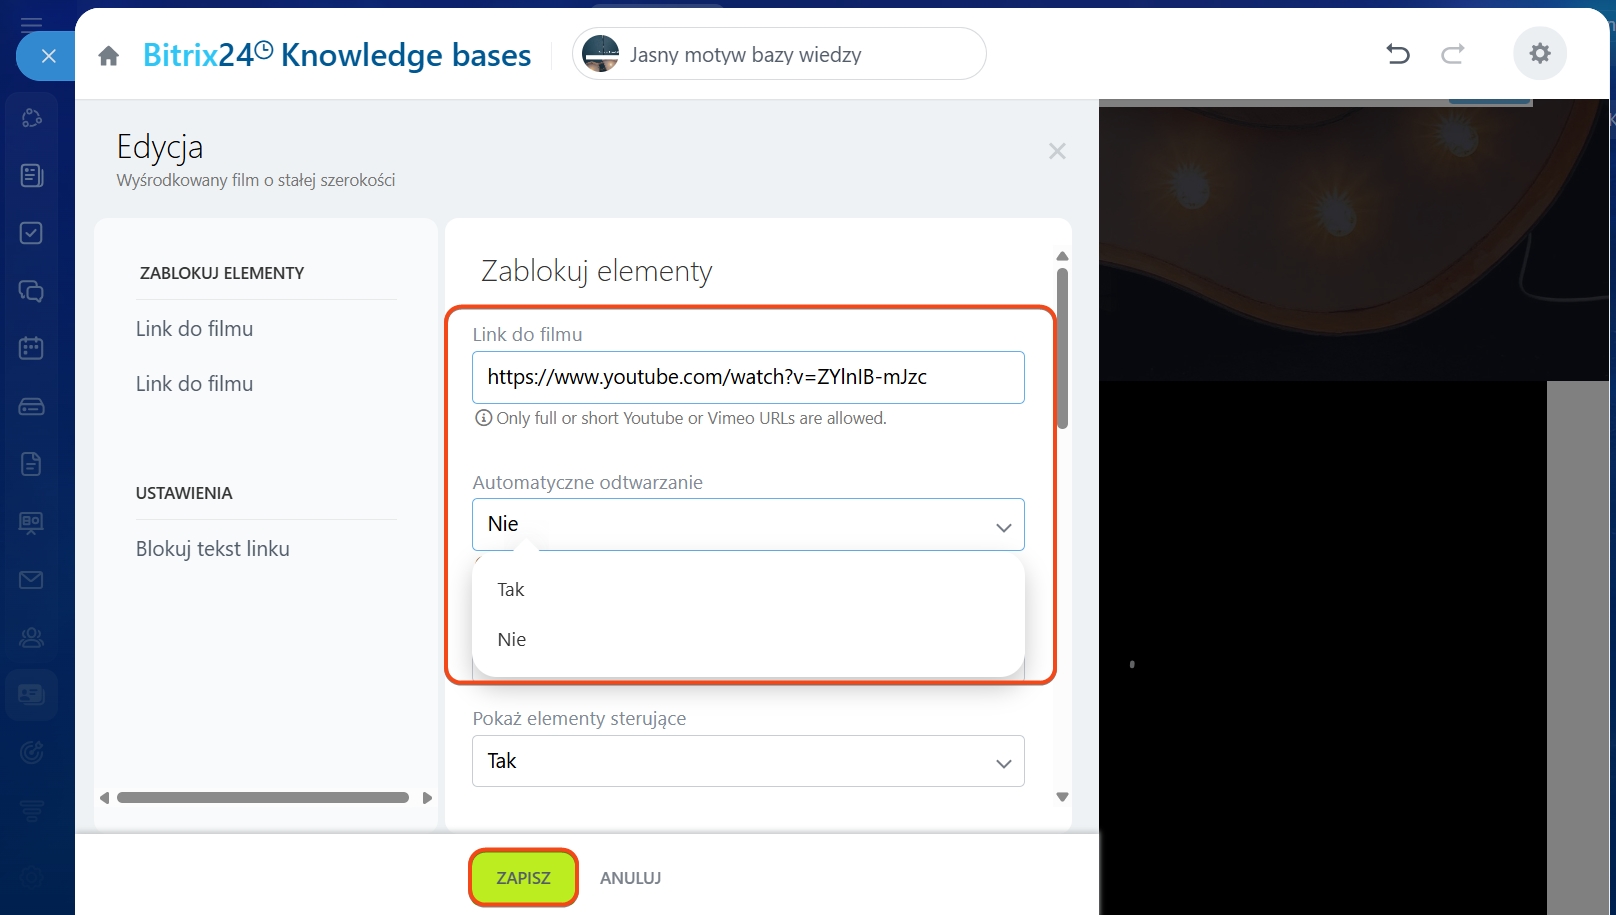The width and height of the screenshot is (1616, 915).
Task: Choose 'Tak' from the autoplay dropdown list
Action: (x=748, y=590)
